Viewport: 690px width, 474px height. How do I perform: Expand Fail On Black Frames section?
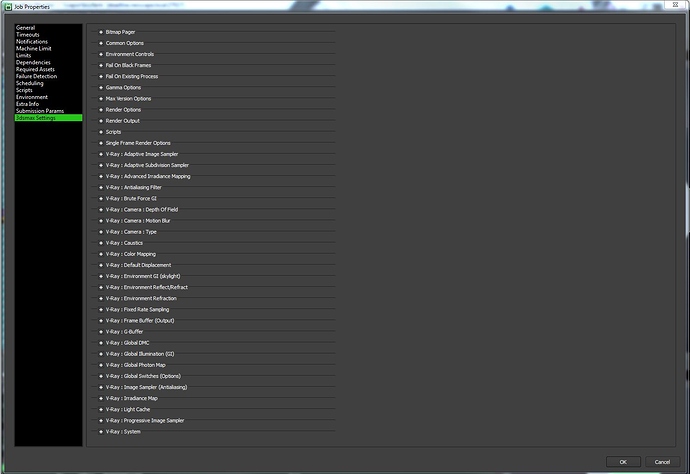pos(128,65)
